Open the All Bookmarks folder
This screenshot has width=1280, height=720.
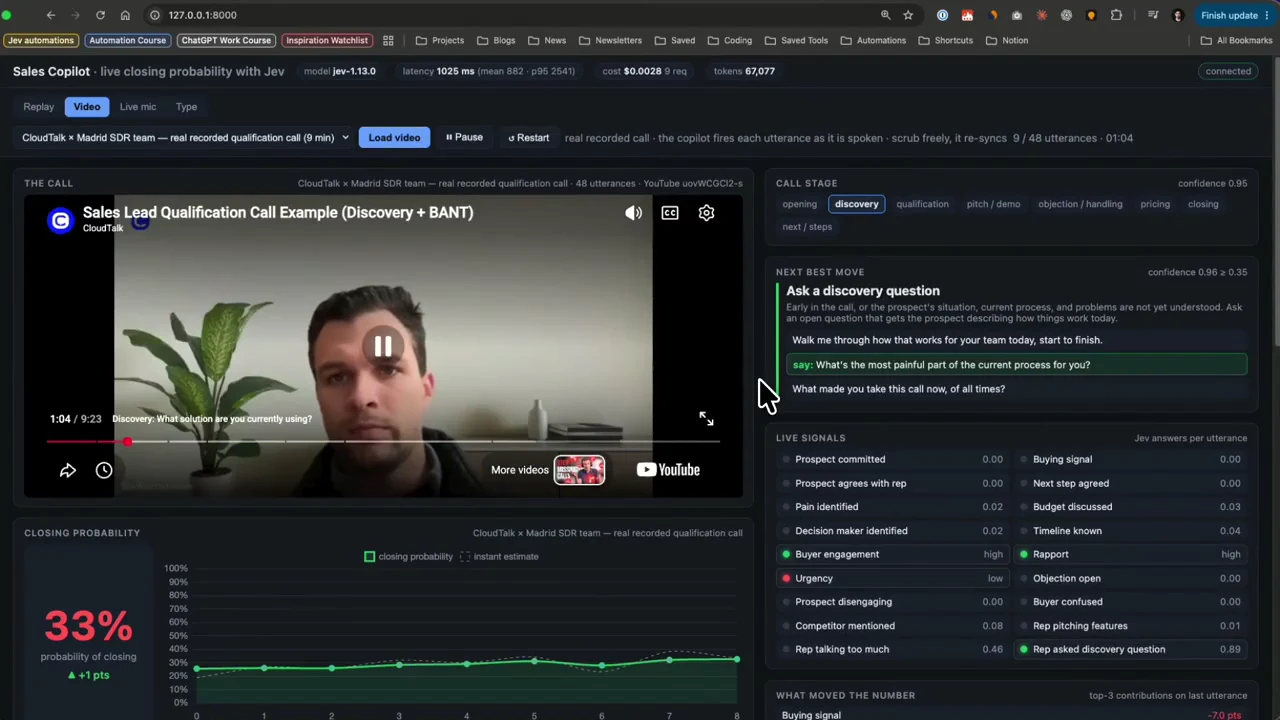click(x=1236, y=40)
